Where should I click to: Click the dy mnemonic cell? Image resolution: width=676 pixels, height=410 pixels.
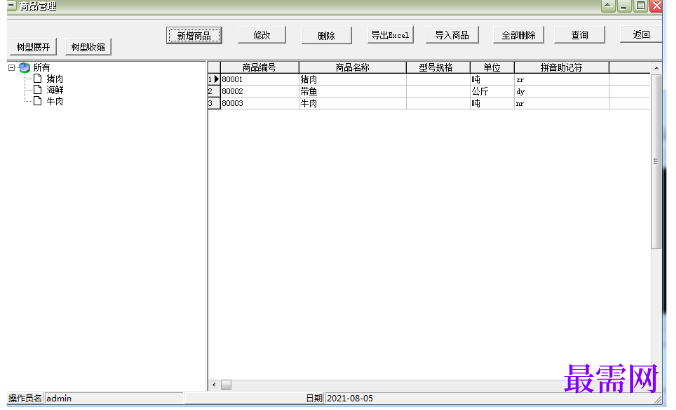pyautogui.click(x=561, y=91)
